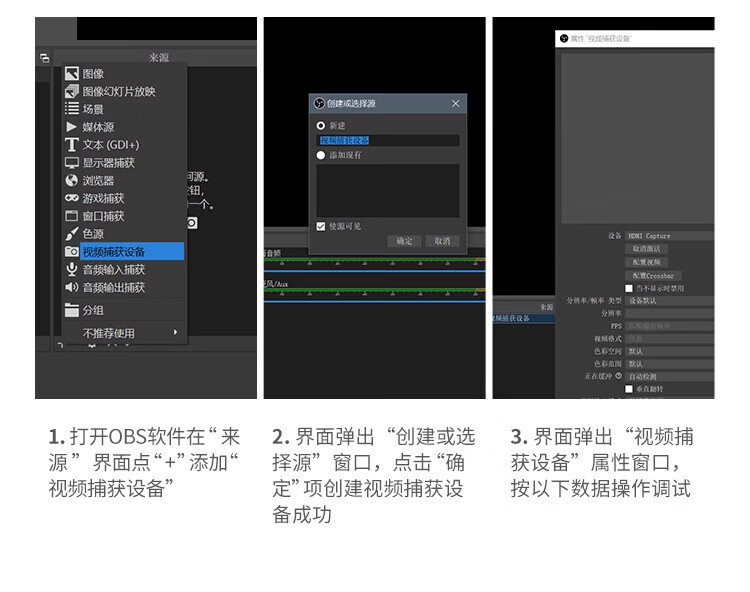The height and width of the screenshot is (592, 750).
Task: Open the FPS dropdown
Action: (670, 326)
